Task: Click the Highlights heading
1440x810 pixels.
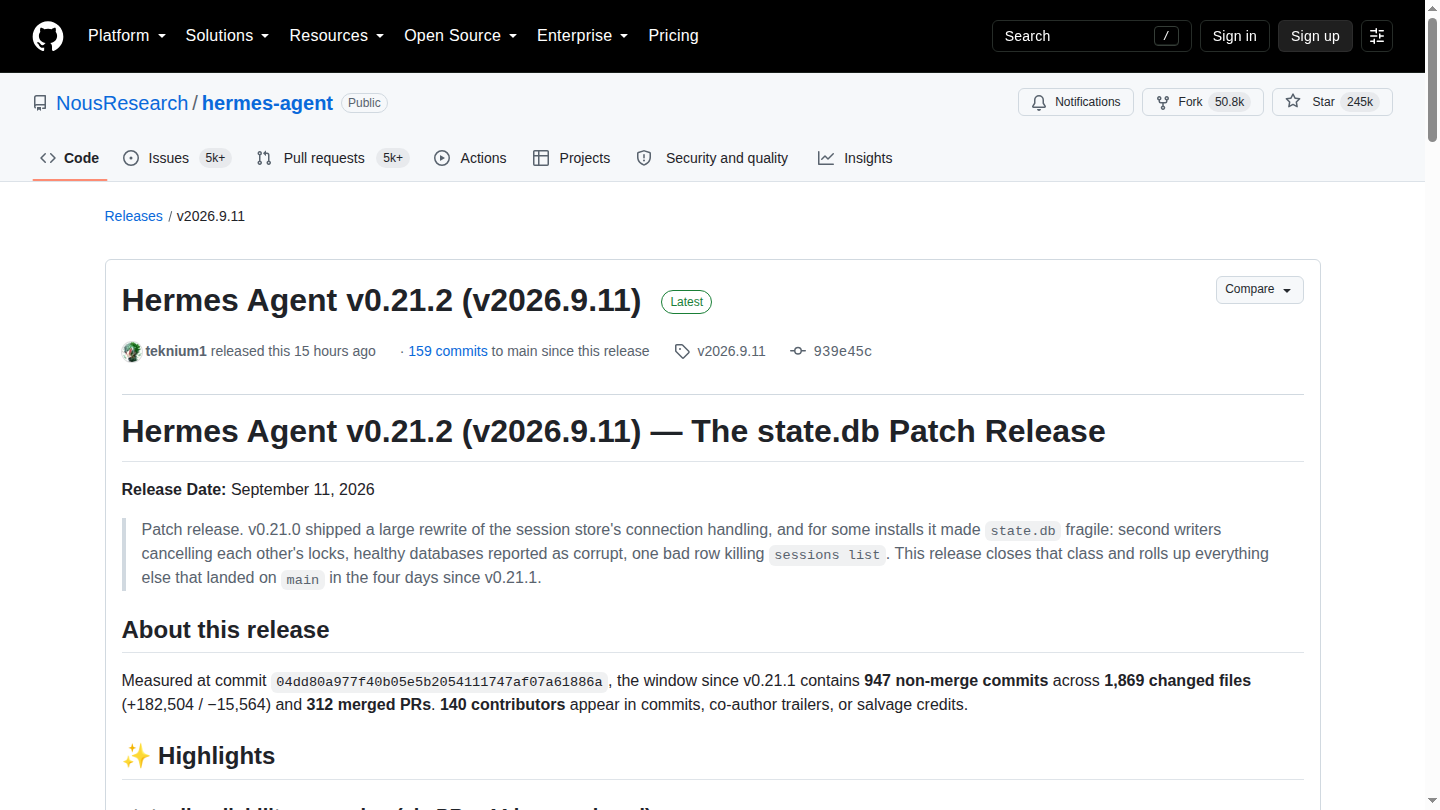Action: click(198, 756)
